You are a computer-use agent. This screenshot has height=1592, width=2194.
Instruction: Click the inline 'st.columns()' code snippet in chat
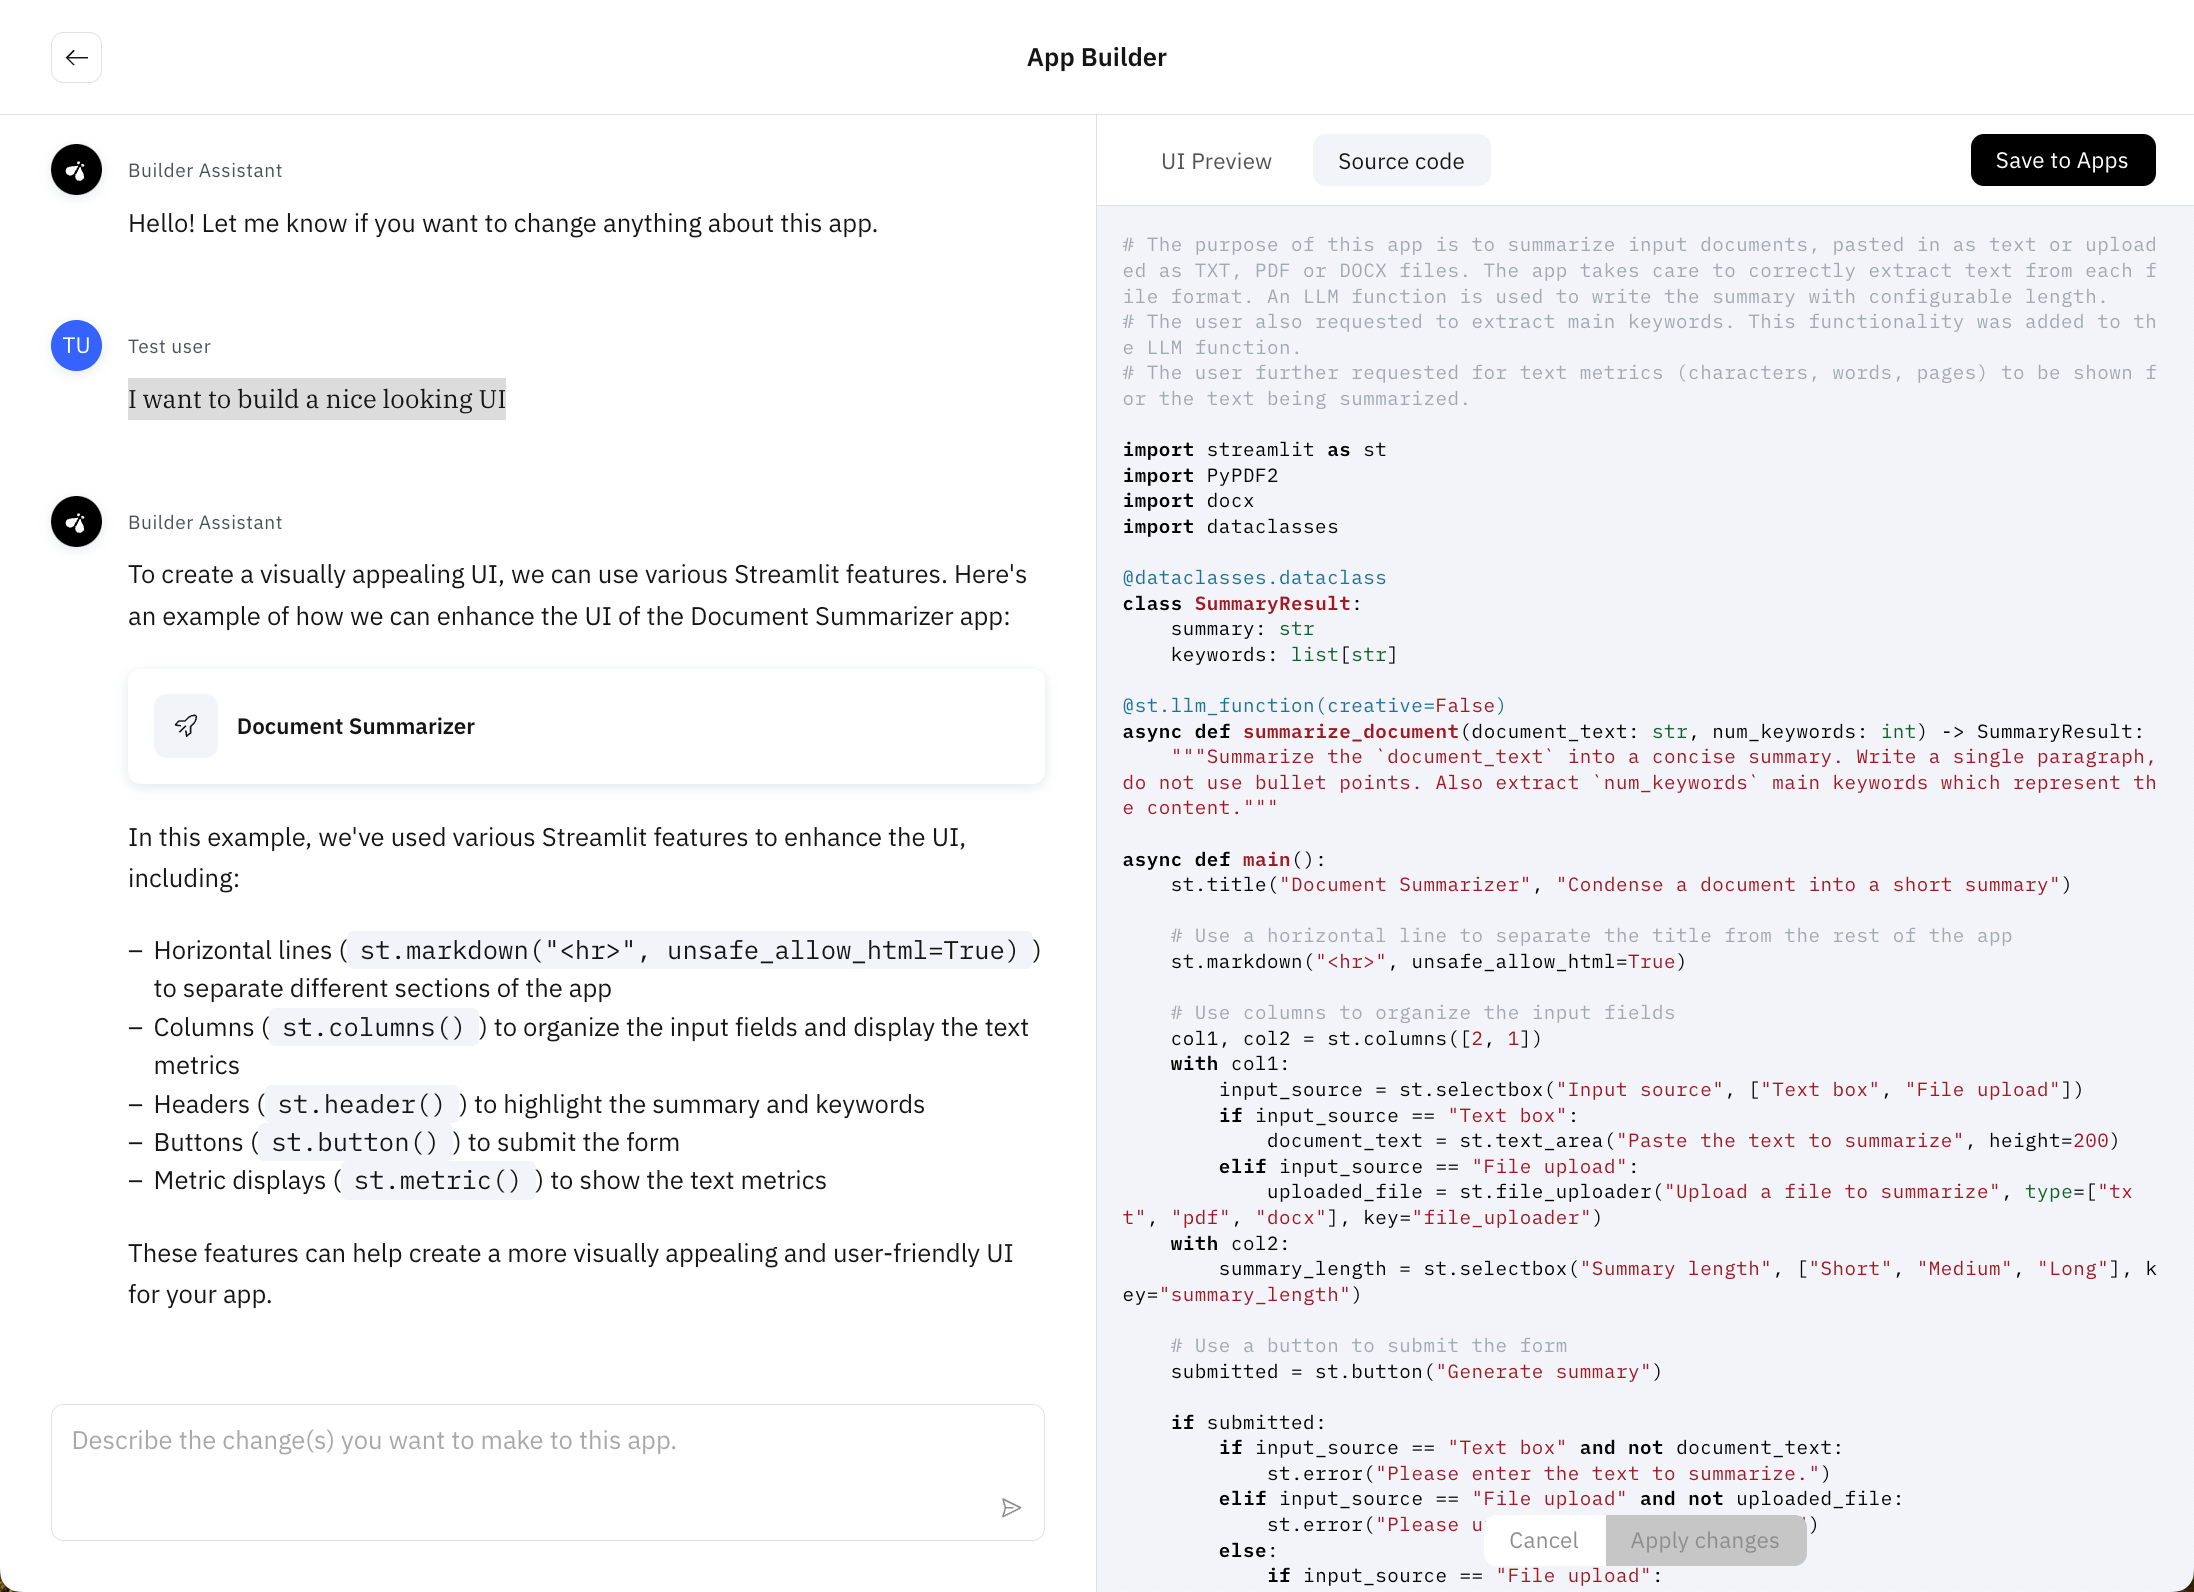[x=373, y=1027]
